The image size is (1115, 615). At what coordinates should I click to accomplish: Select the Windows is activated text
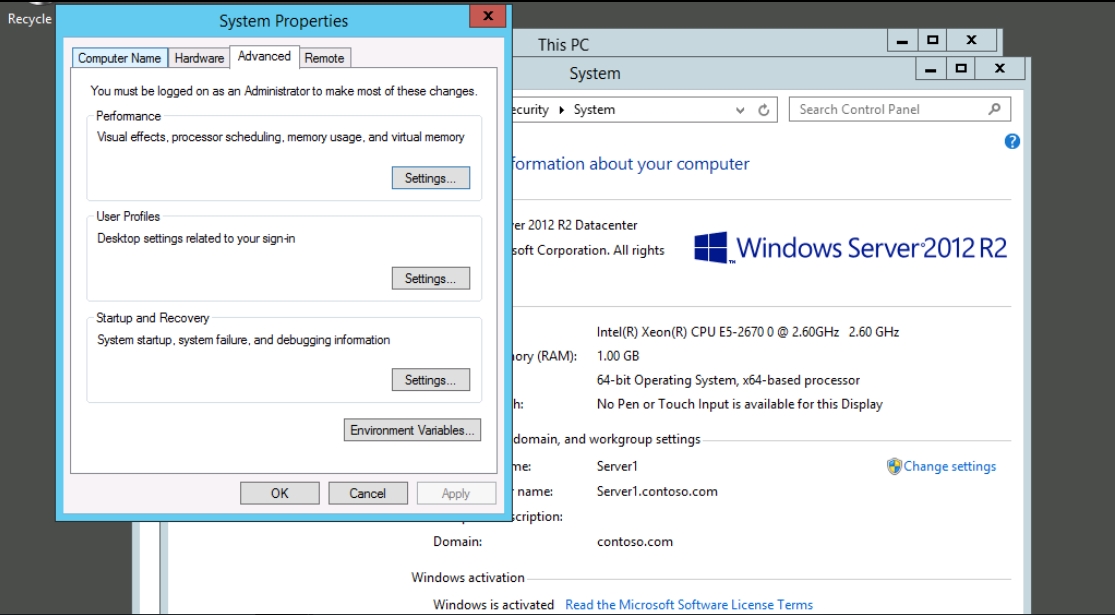494,605
